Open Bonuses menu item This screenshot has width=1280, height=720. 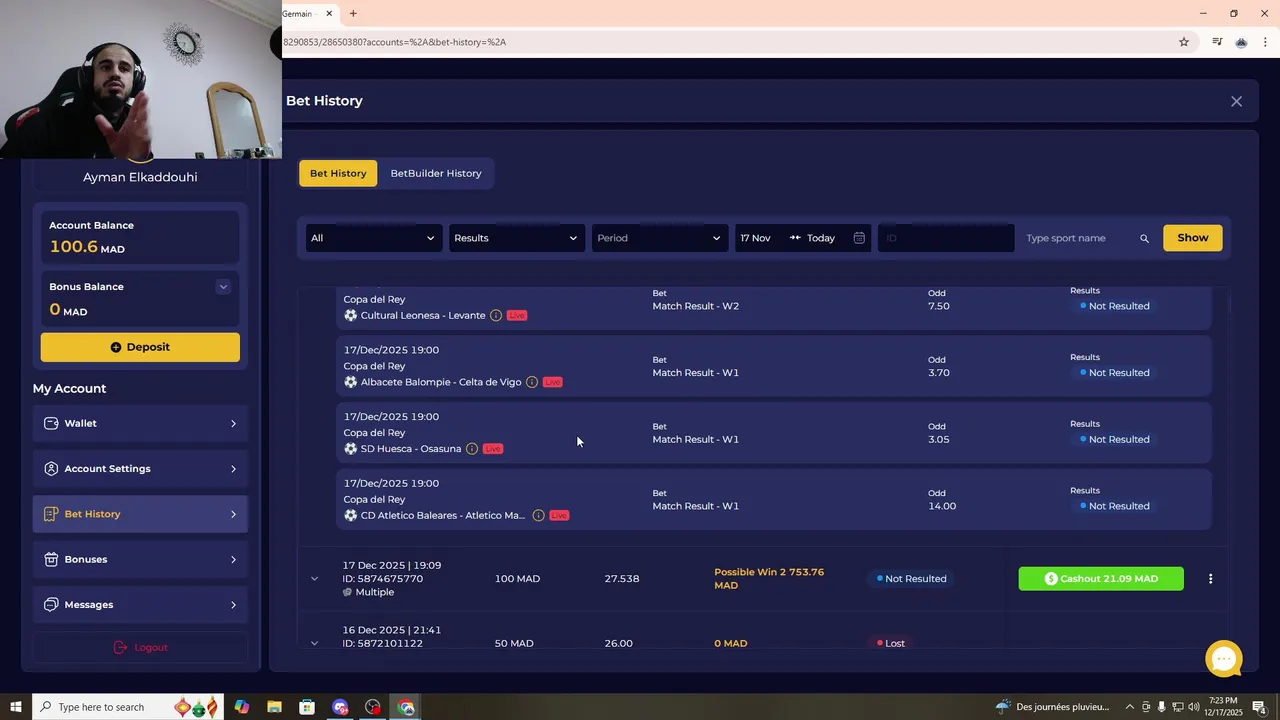tap(140, 559)
